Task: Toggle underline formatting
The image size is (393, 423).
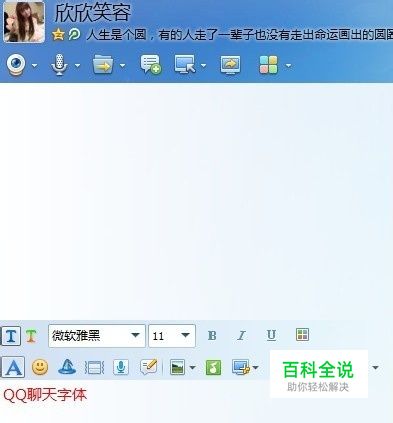Action: pyautogui.click(x=271, y=335)
